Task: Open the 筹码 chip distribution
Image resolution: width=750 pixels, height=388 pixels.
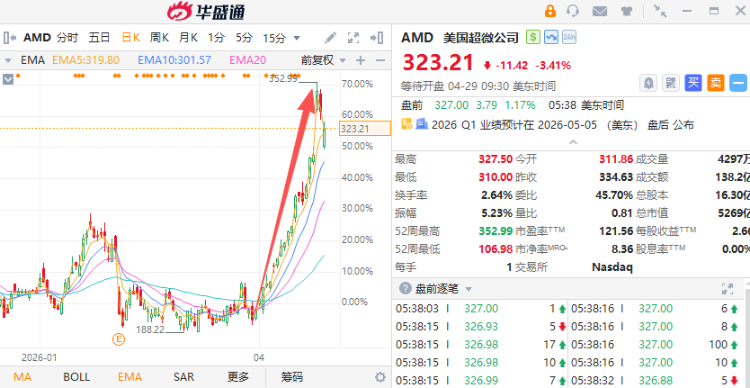Action: [292, 377]
